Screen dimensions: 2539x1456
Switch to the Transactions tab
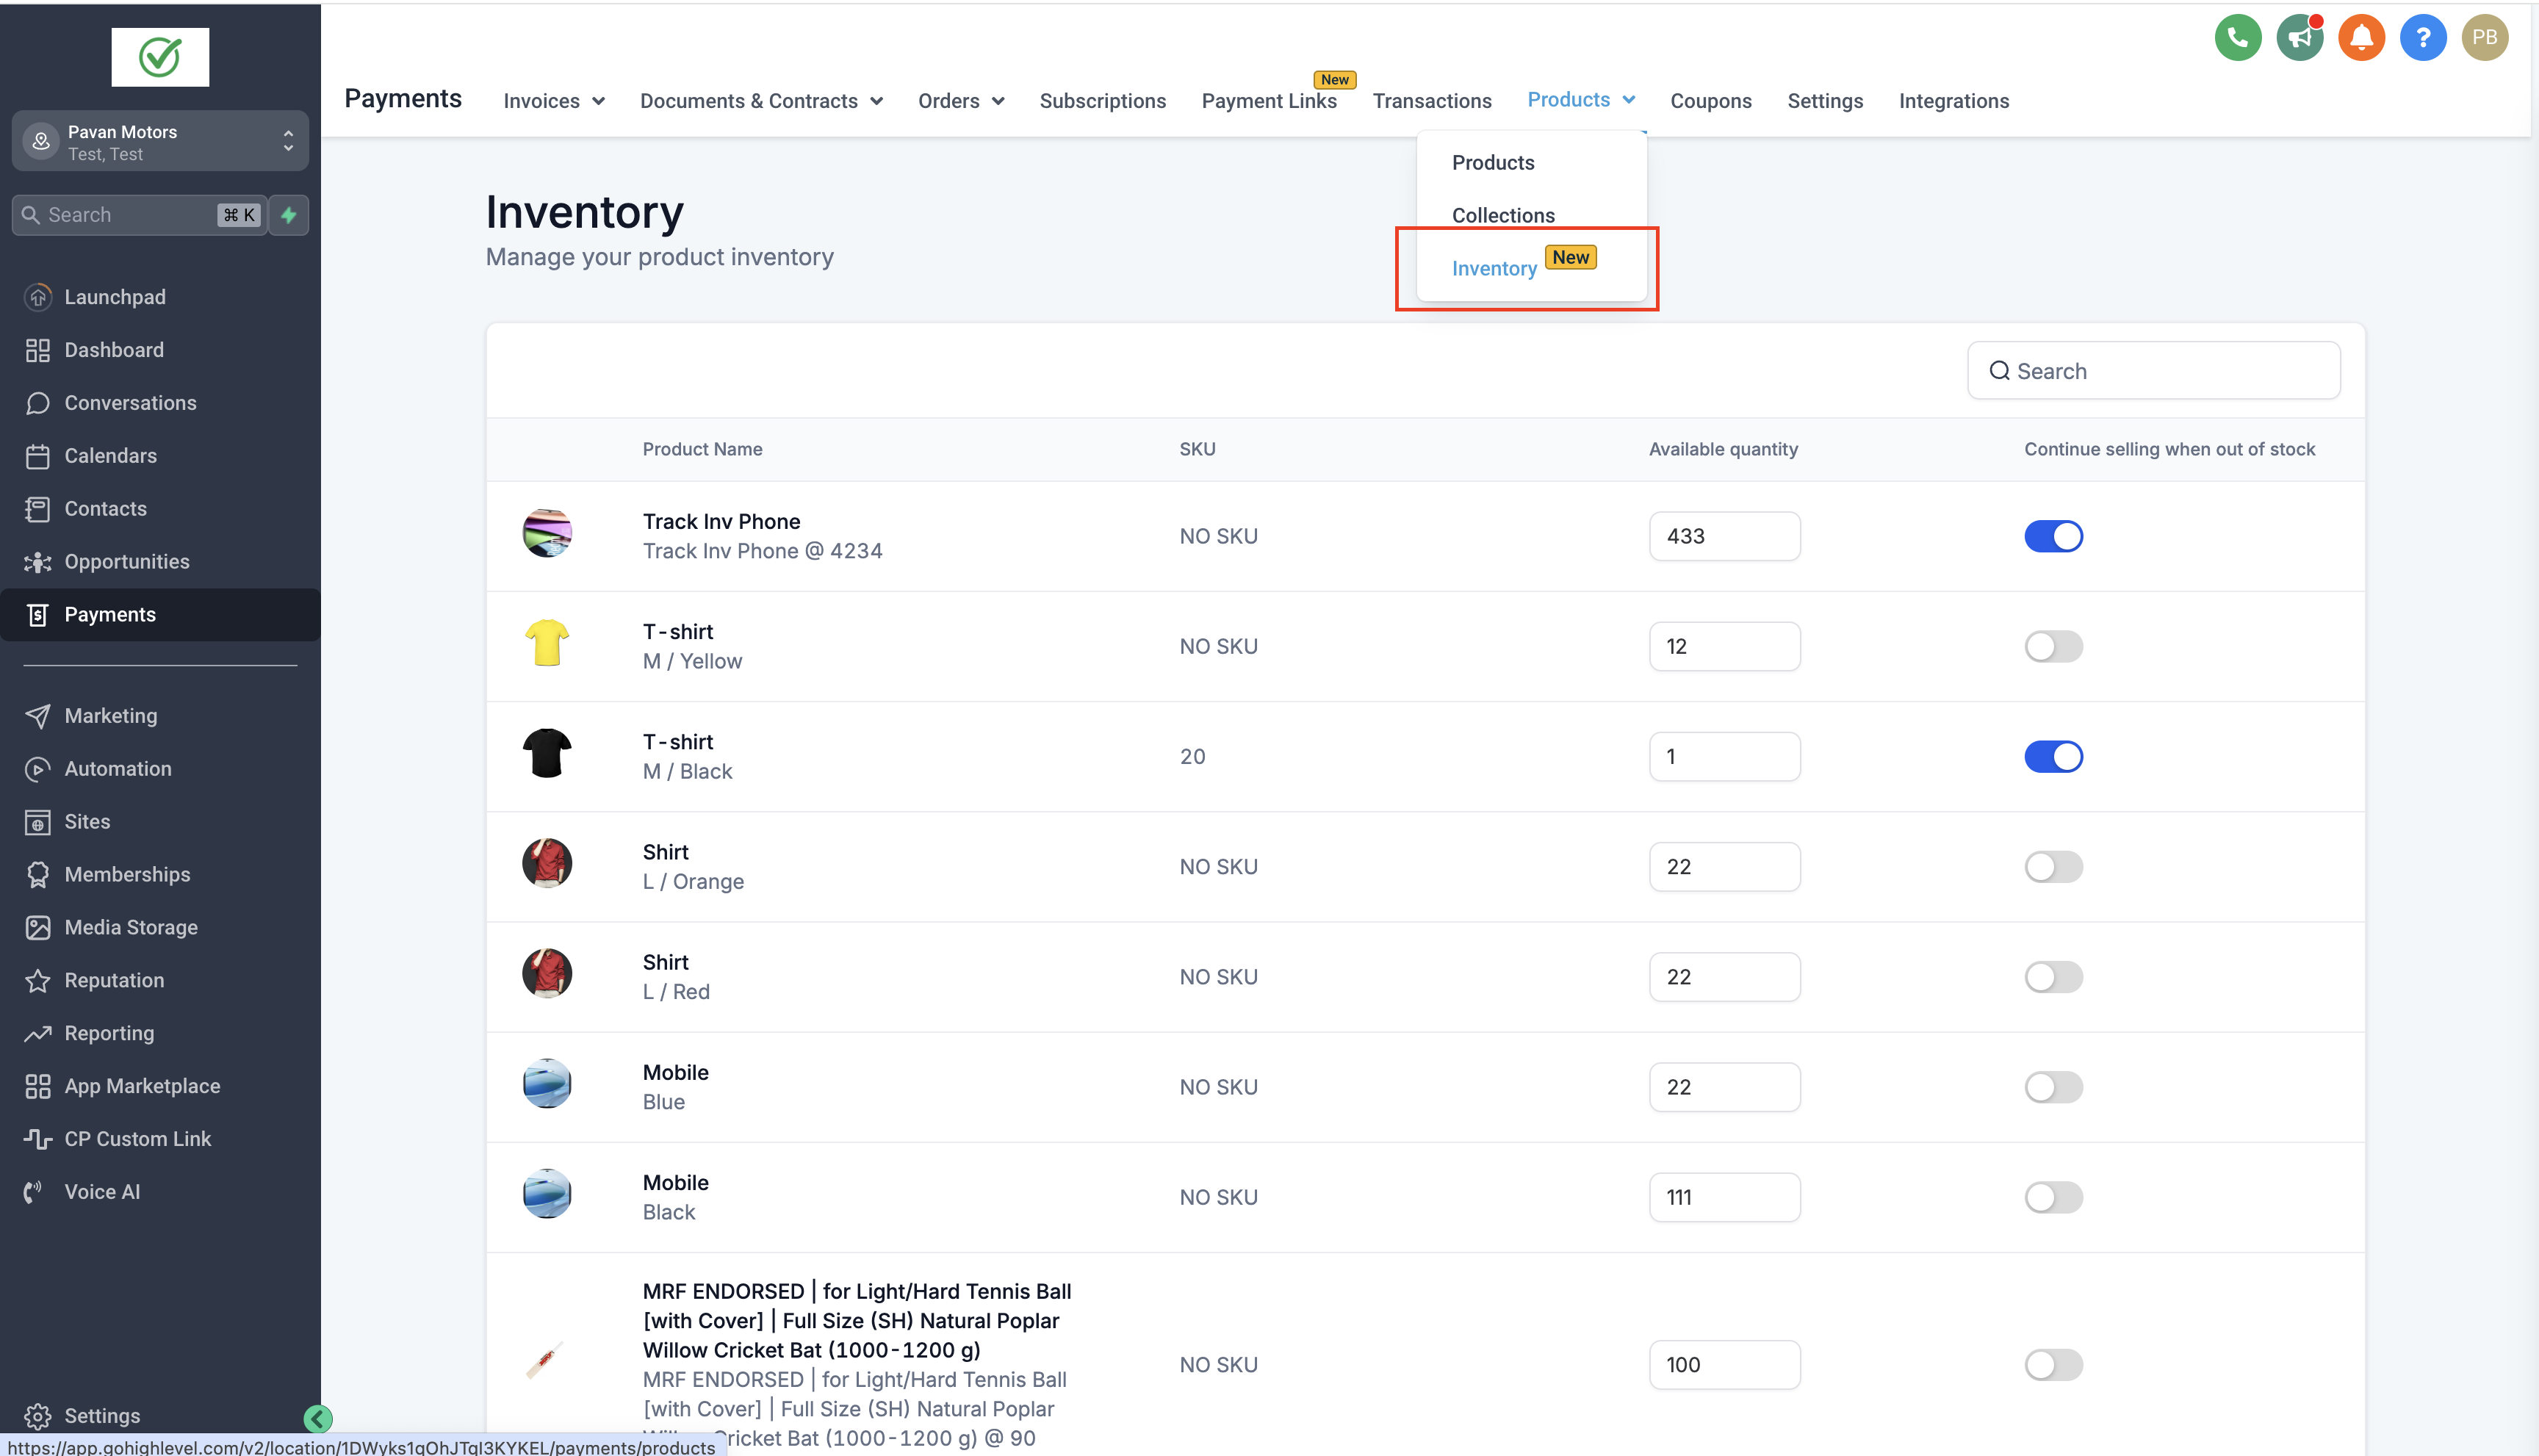(x=1431, y=101)
